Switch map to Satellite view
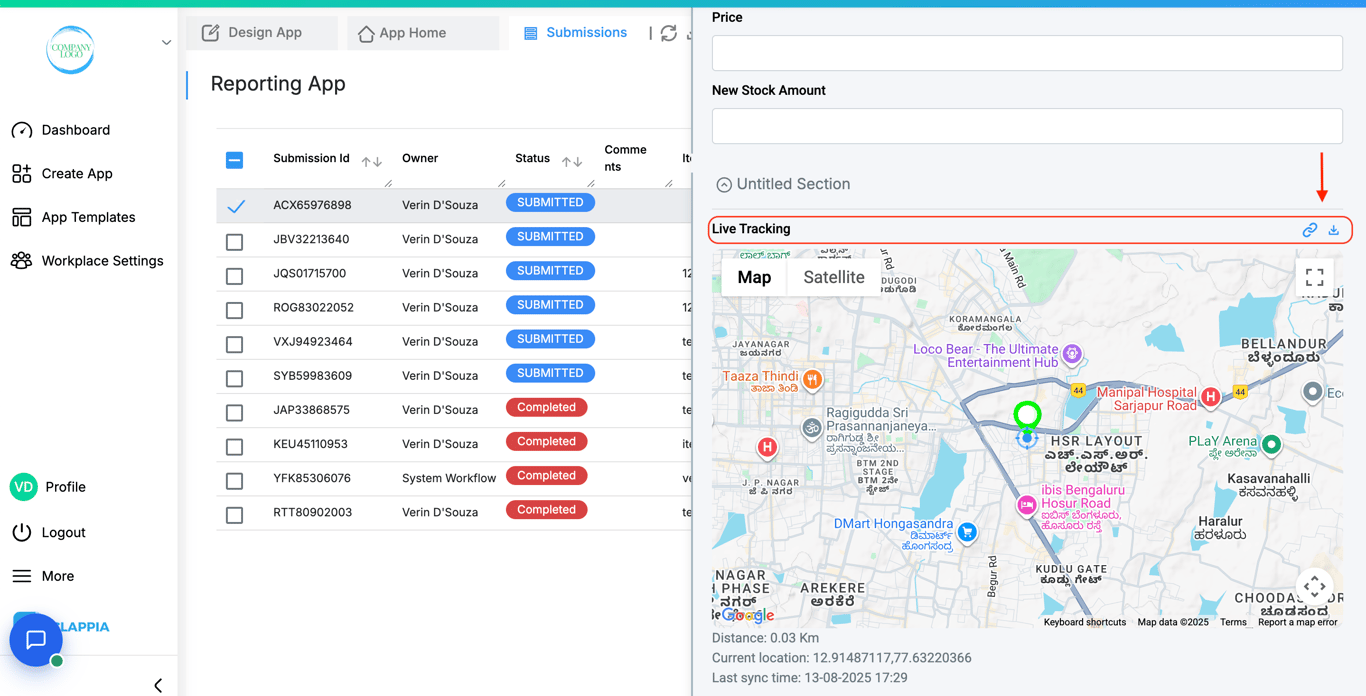The height and width of the screenshot is (696, 1366). point(833,278)
